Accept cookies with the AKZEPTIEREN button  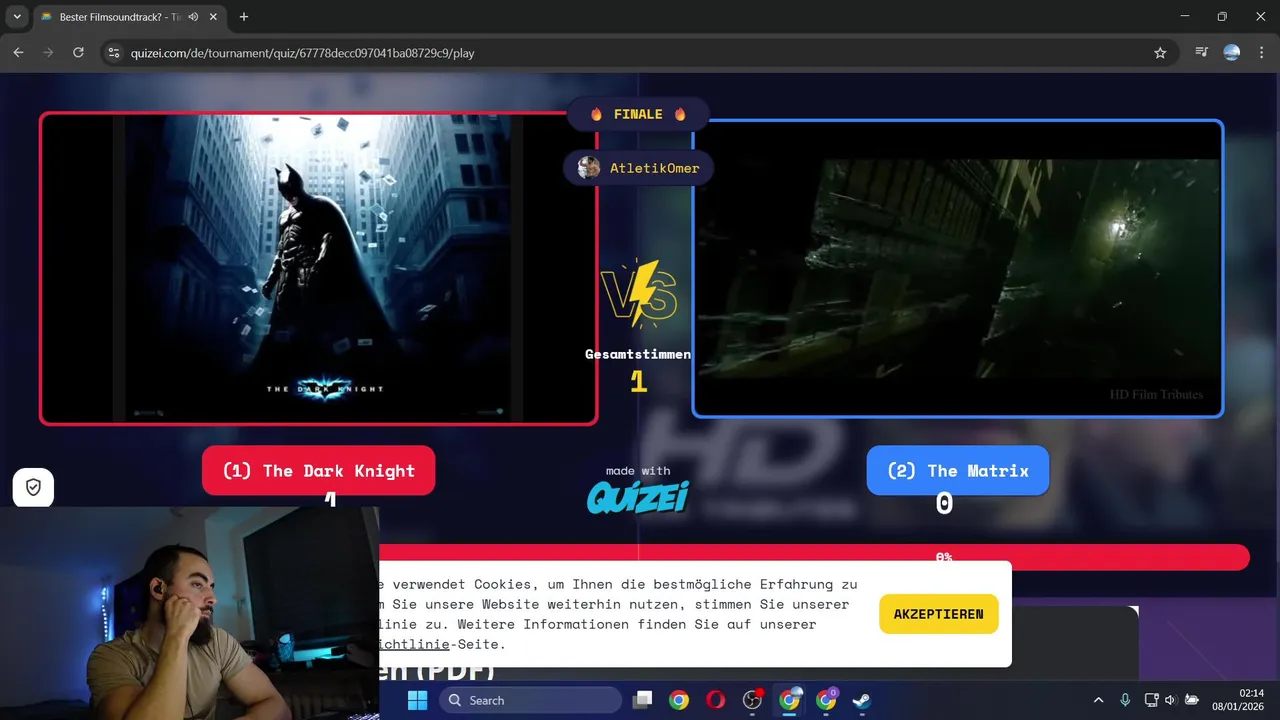tap(939, 614)
